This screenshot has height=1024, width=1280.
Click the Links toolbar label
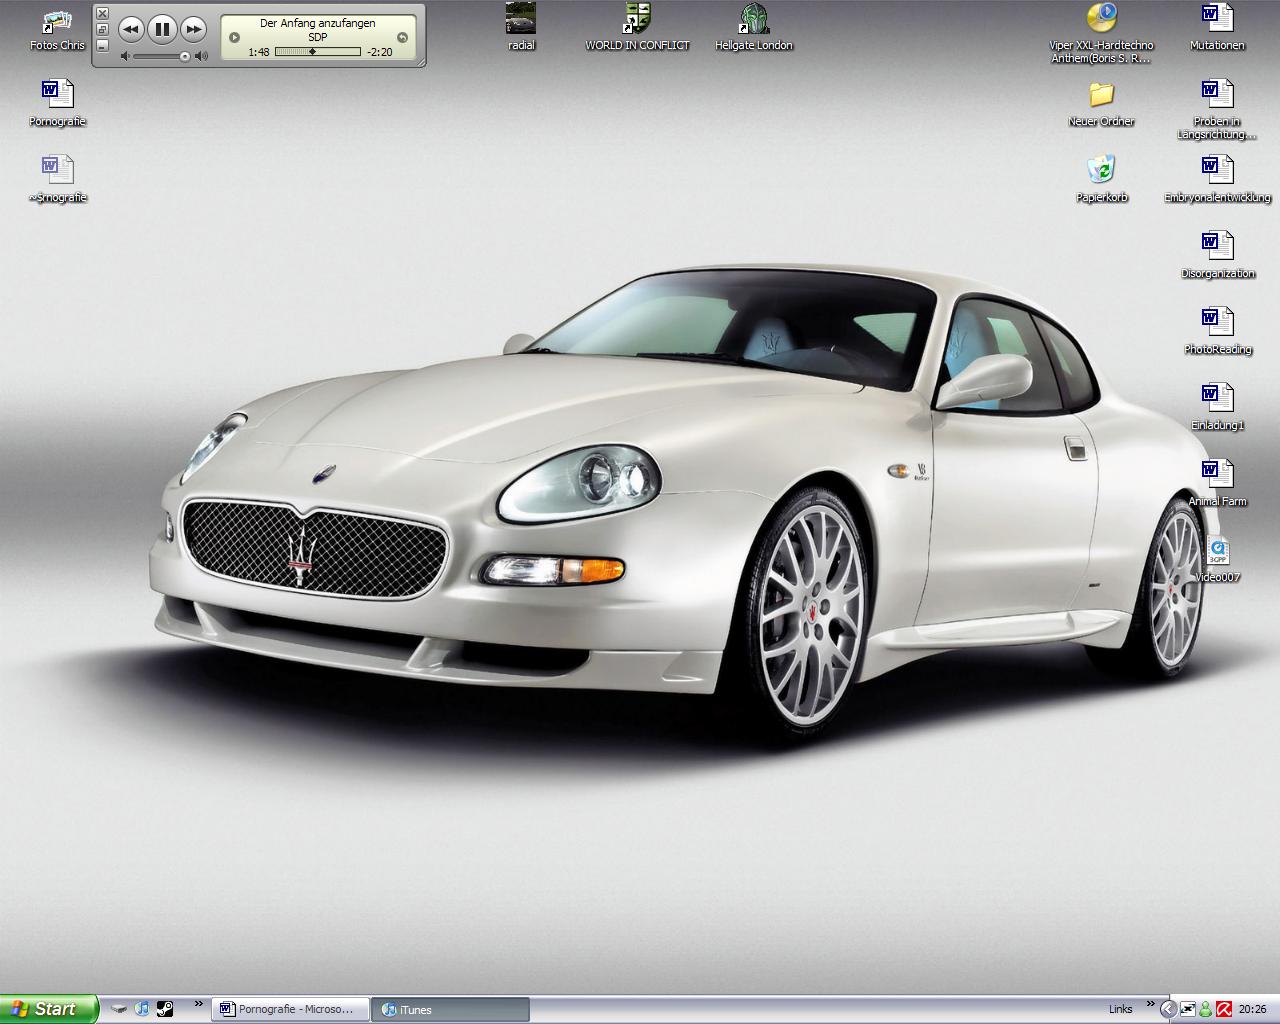1120,1009
